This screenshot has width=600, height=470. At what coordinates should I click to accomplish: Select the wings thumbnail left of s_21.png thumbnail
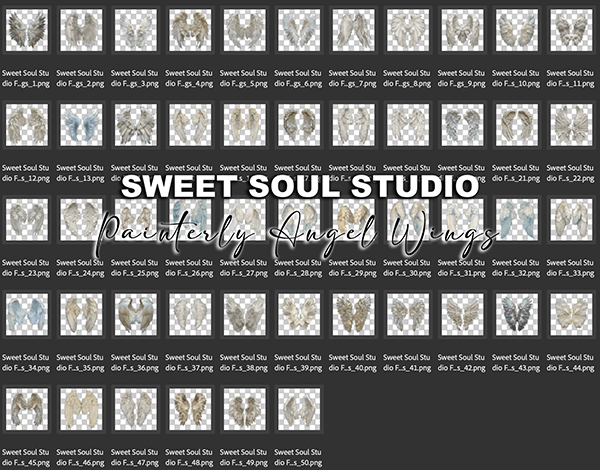(463, 125)
